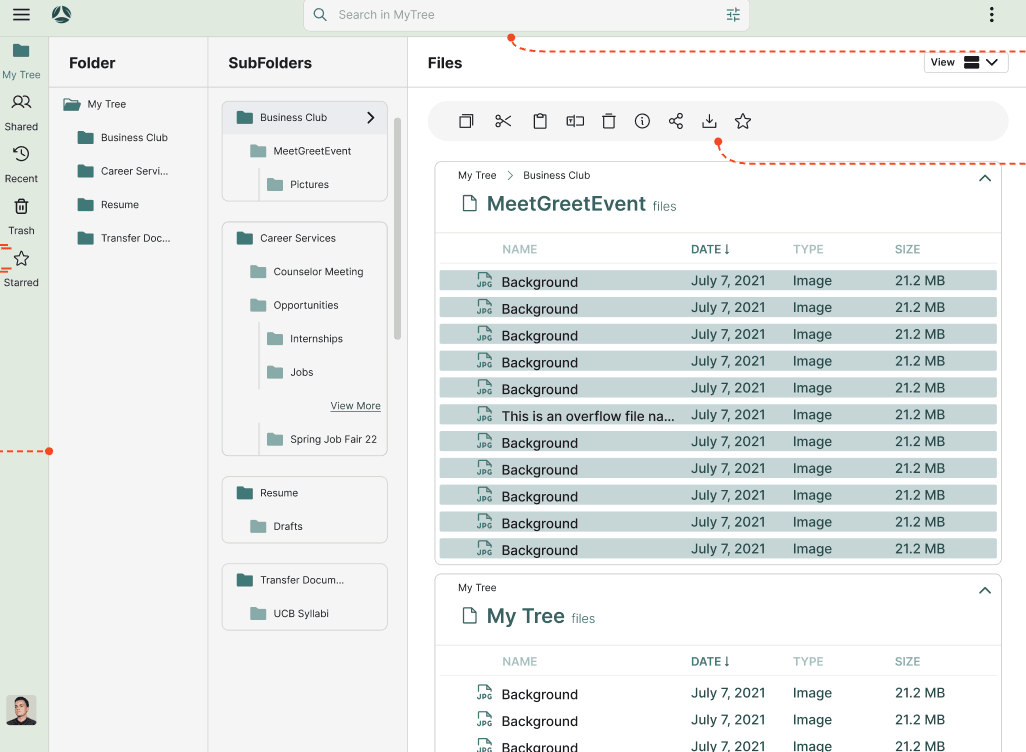Click the MyTree logo icon

tap(62, 14)
